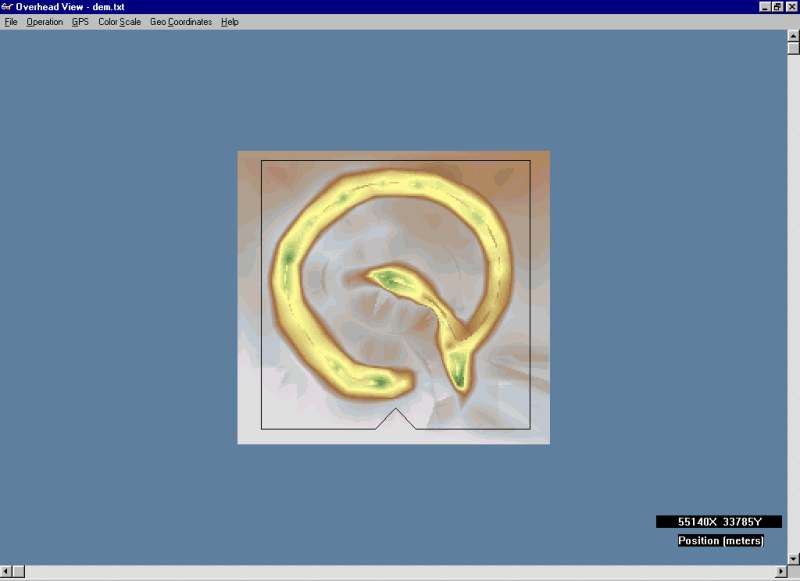Open the Geo Coordinates menu

(x=181, y=22)
